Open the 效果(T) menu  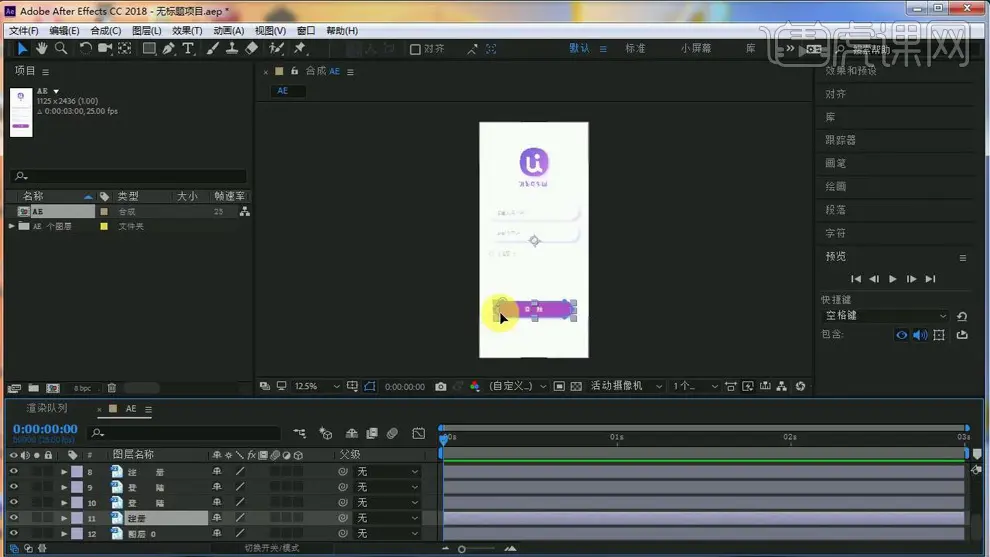pyautogui.click(x=187, y=31)
